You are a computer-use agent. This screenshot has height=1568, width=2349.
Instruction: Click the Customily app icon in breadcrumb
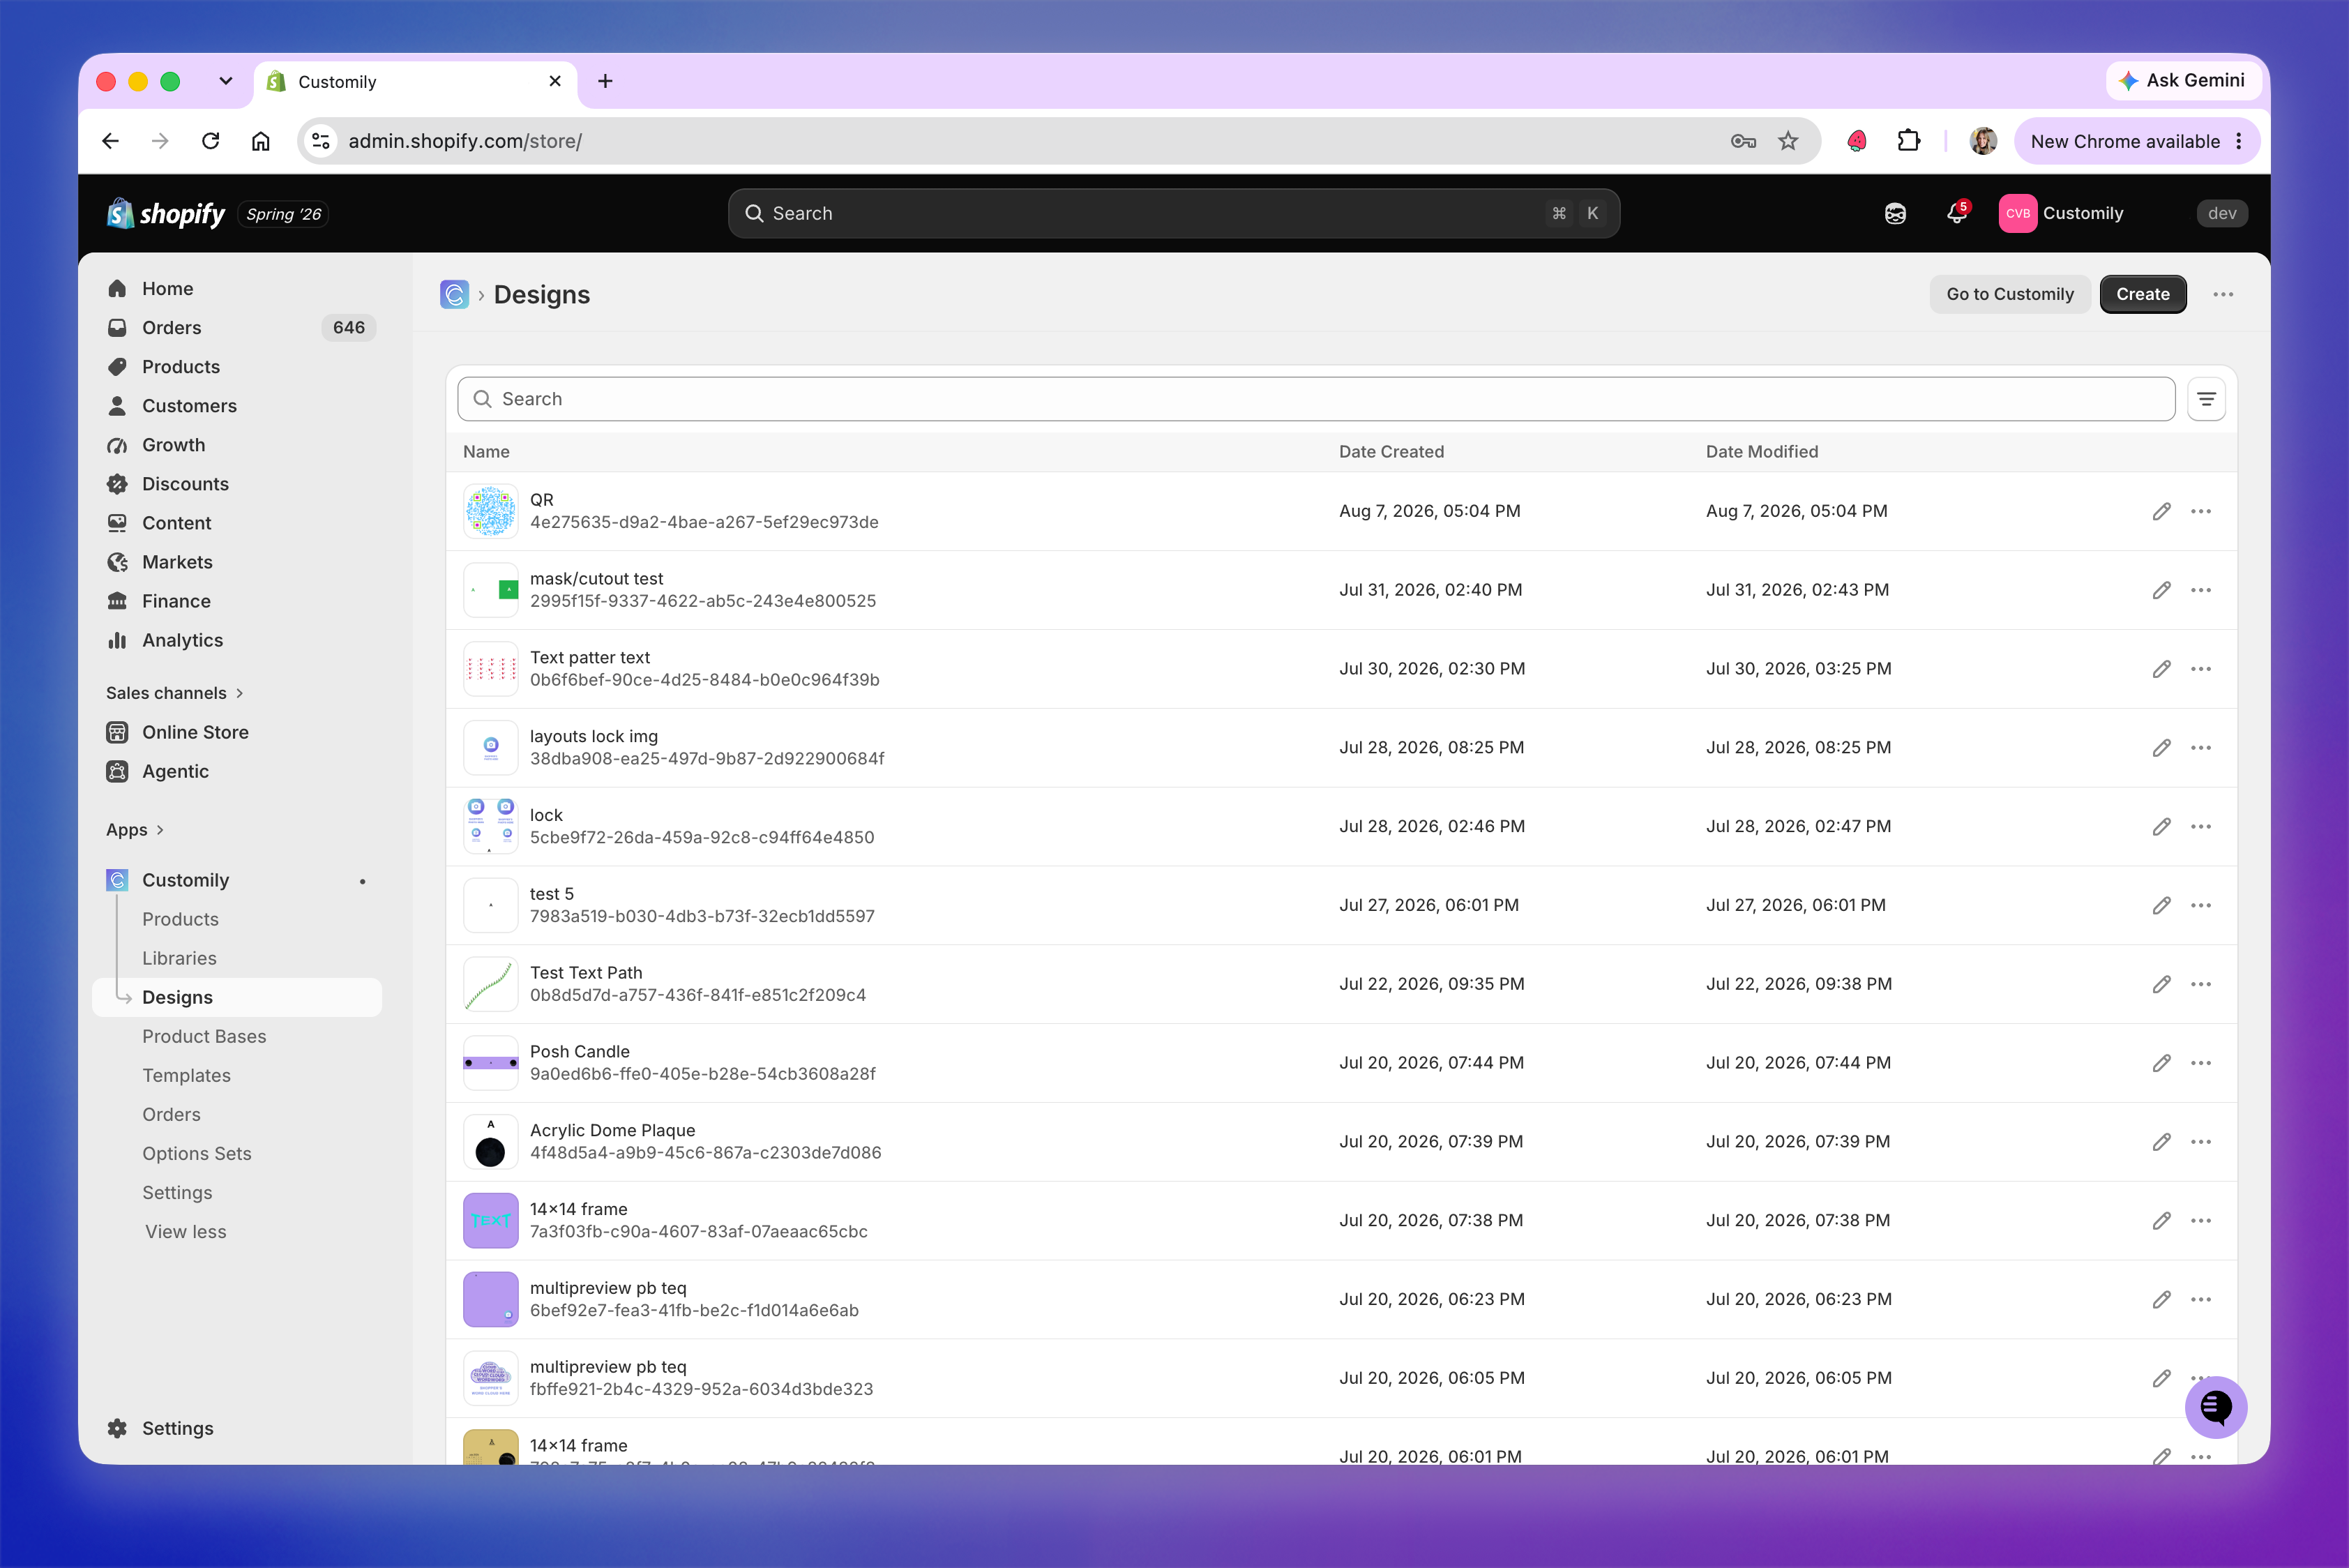(454, 294)
